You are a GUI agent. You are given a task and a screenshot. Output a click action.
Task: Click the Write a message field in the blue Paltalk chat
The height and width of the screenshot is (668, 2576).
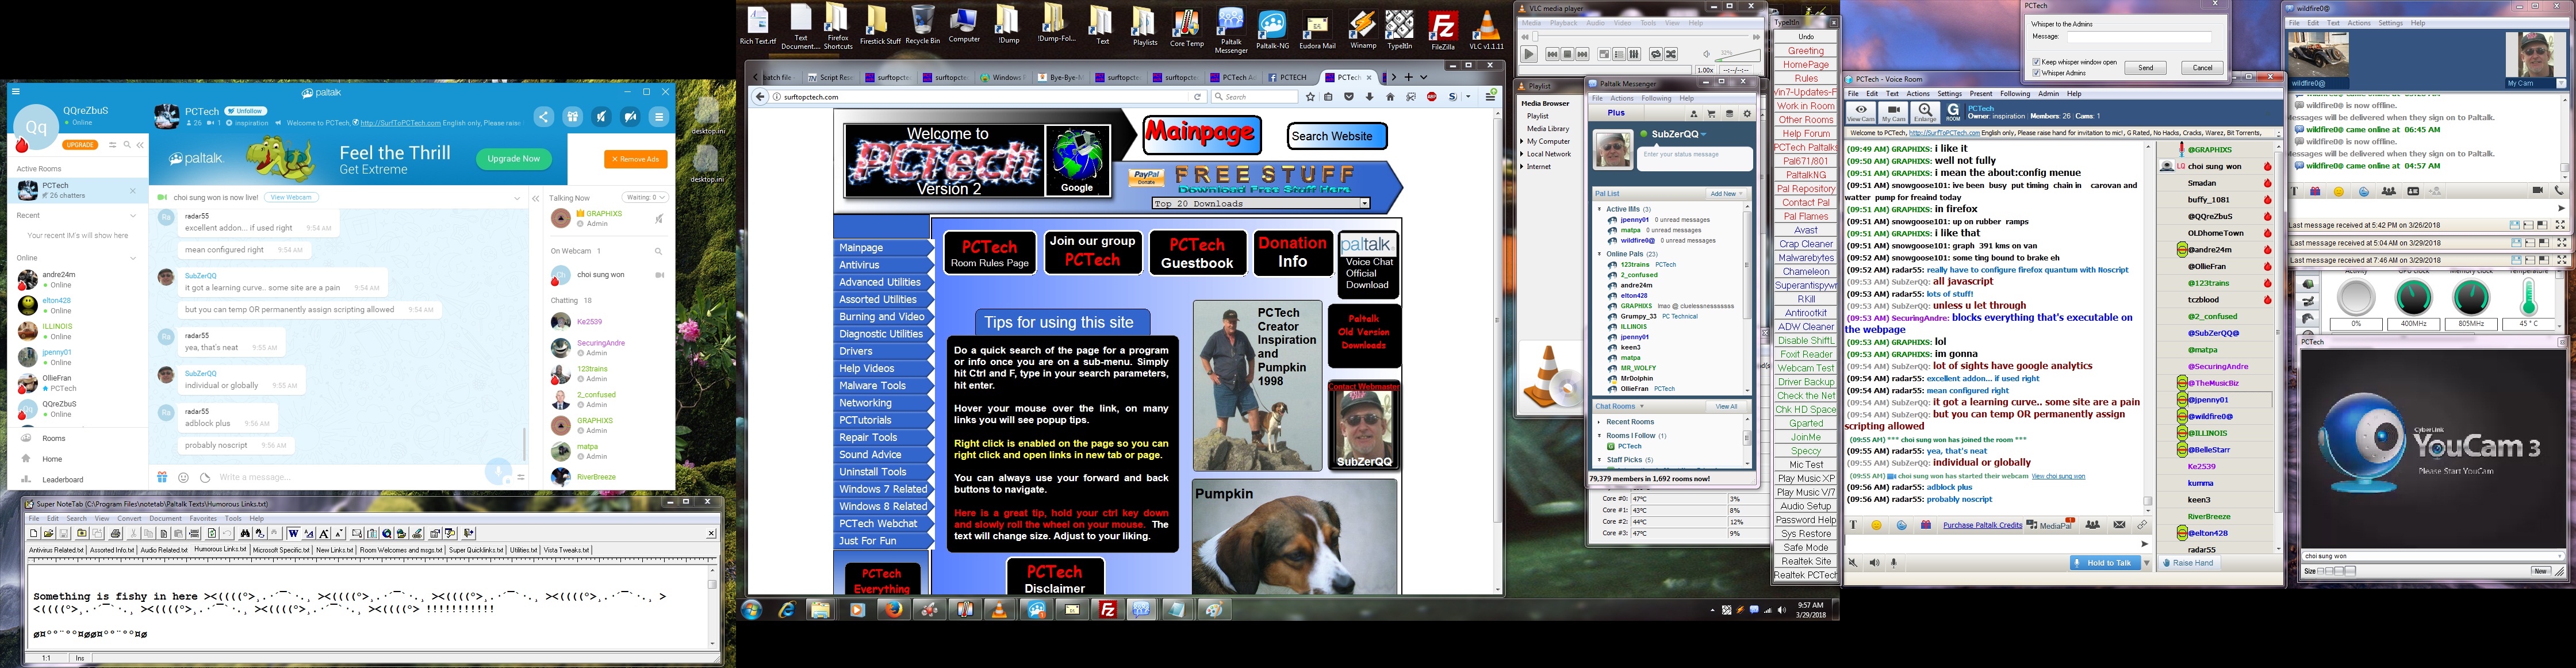coord(350,478)
